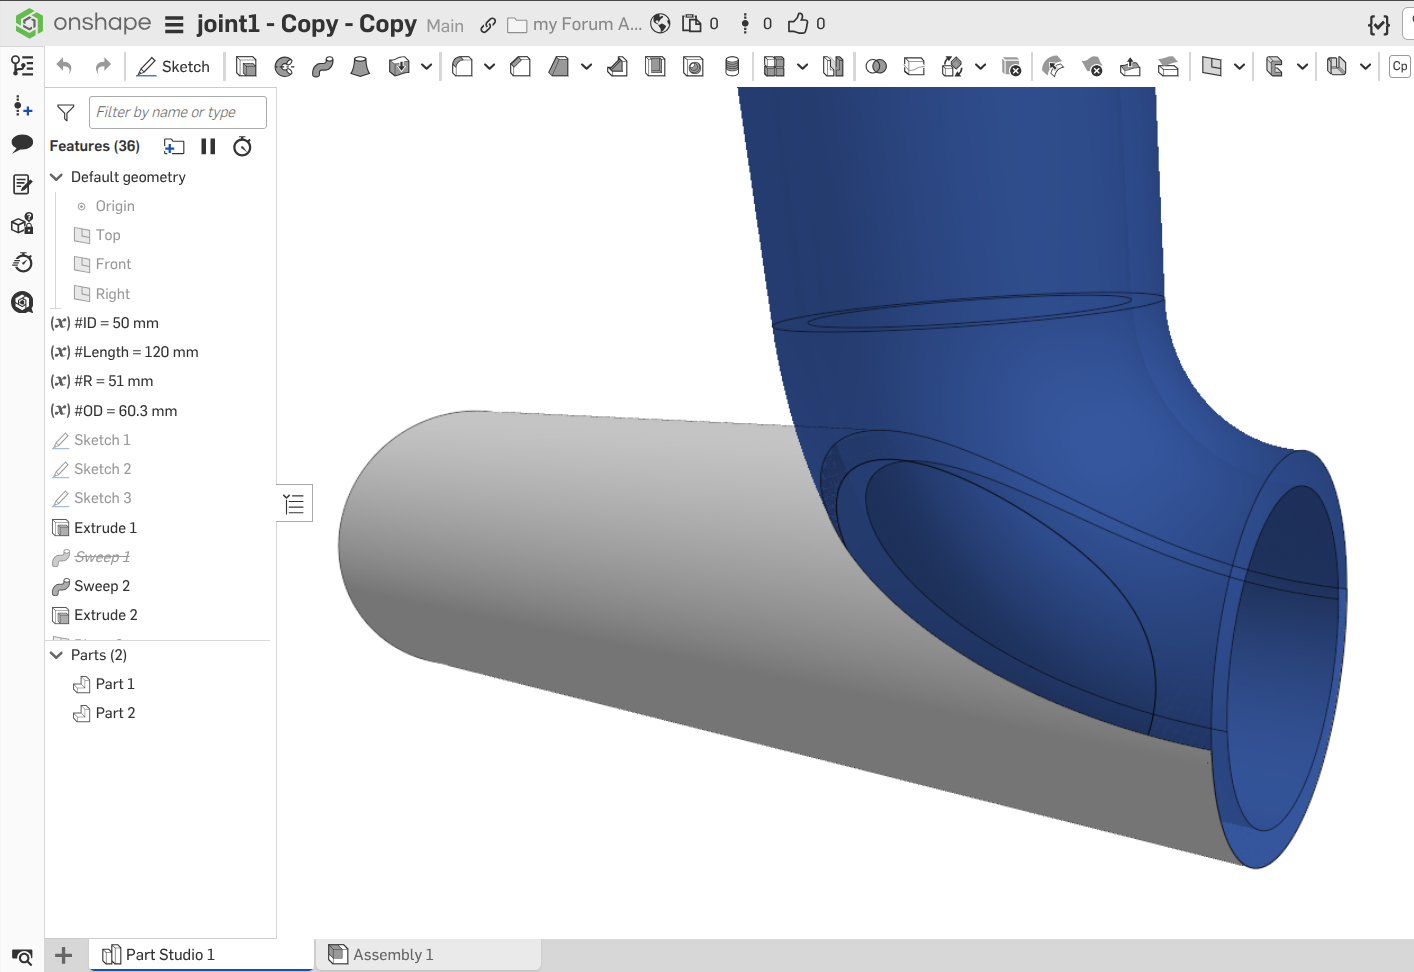1414x972 pixels.
Task: Open the Custom features Cp button
Action: tap(1399, 67)
